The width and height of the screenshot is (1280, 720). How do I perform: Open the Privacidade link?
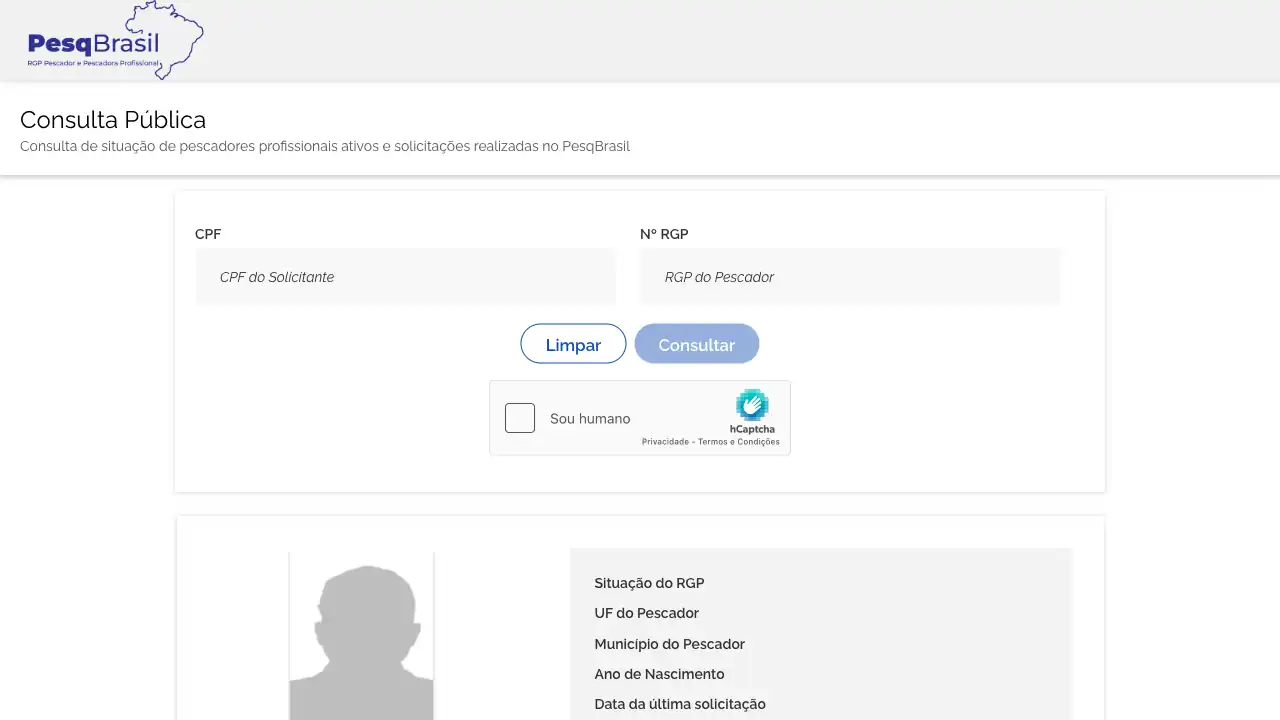coord(668,441)
